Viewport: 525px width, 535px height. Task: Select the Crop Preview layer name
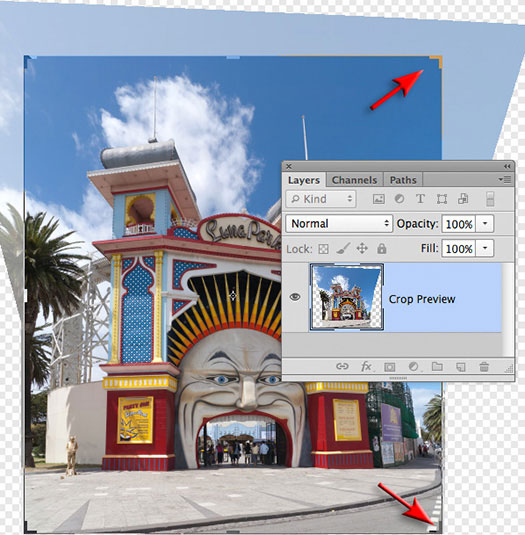(x=422, y=299)
